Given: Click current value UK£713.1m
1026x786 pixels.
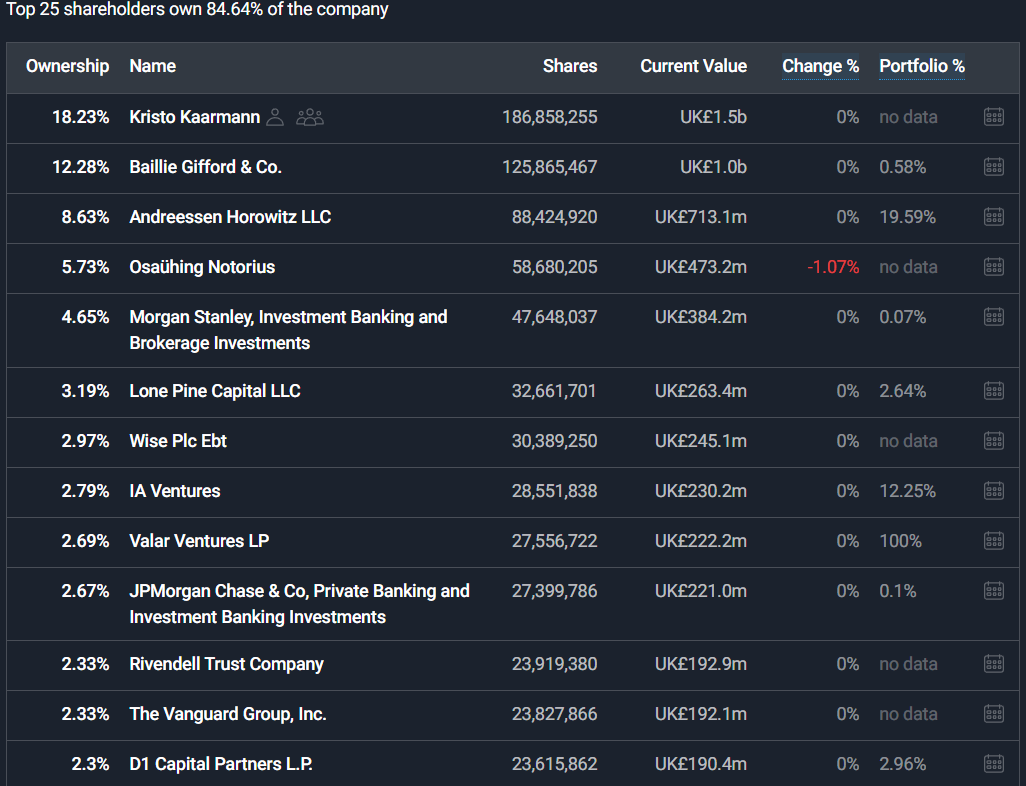Looking at the screenshot, I should pos(701,217).
